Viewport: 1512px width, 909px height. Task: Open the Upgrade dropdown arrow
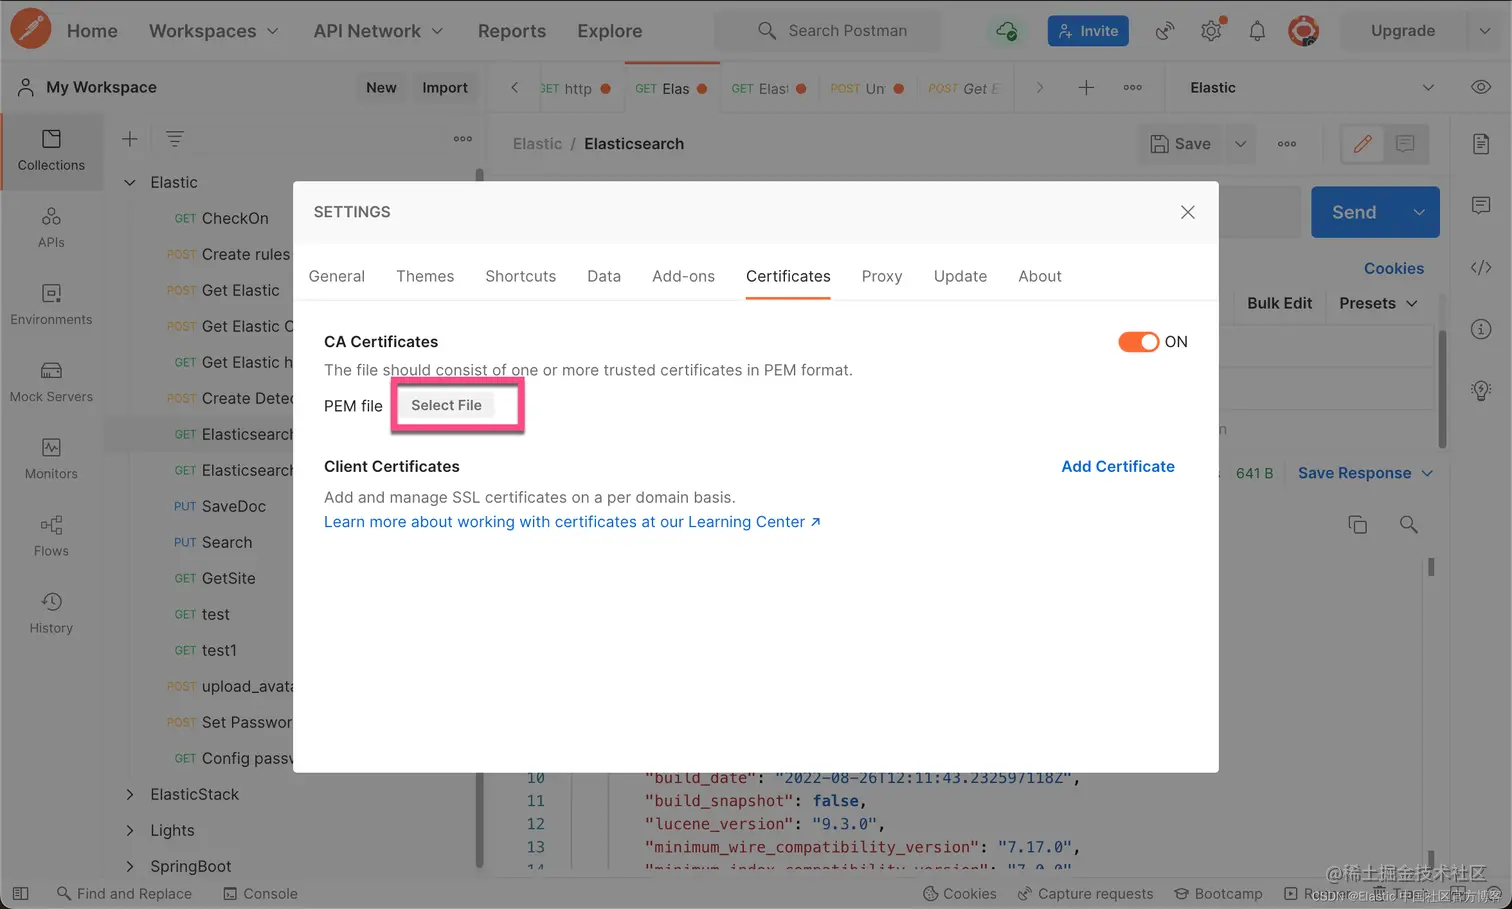(x=1484, y=31)
